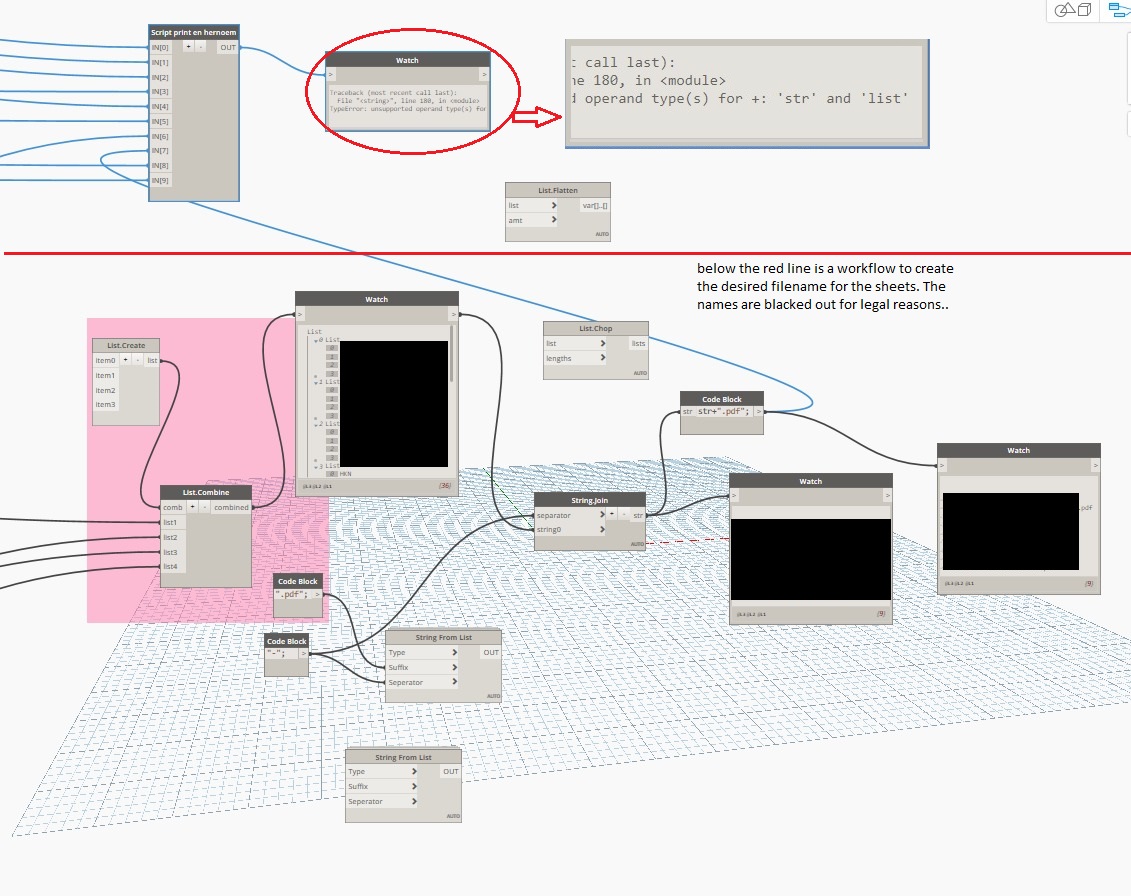Viewport: 1131px width, 896px height.
Task: Click the IN[9] port
Action: [160, 180]
